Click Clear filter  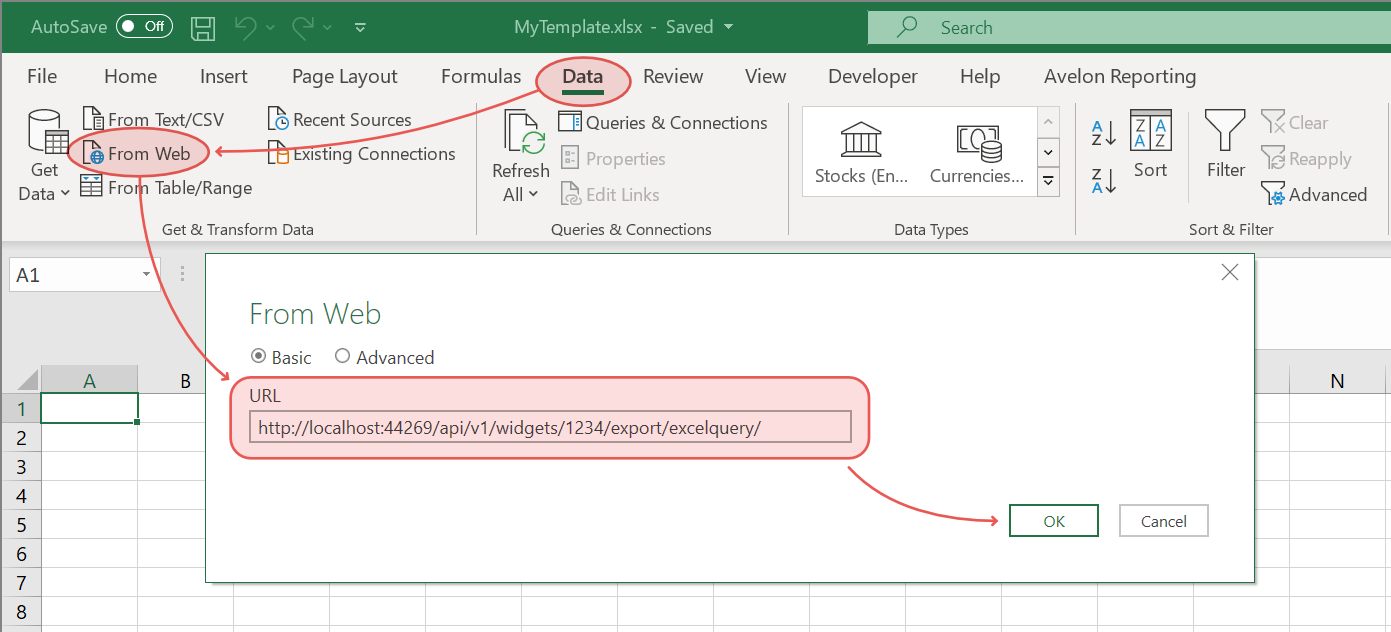[1295, 123]
